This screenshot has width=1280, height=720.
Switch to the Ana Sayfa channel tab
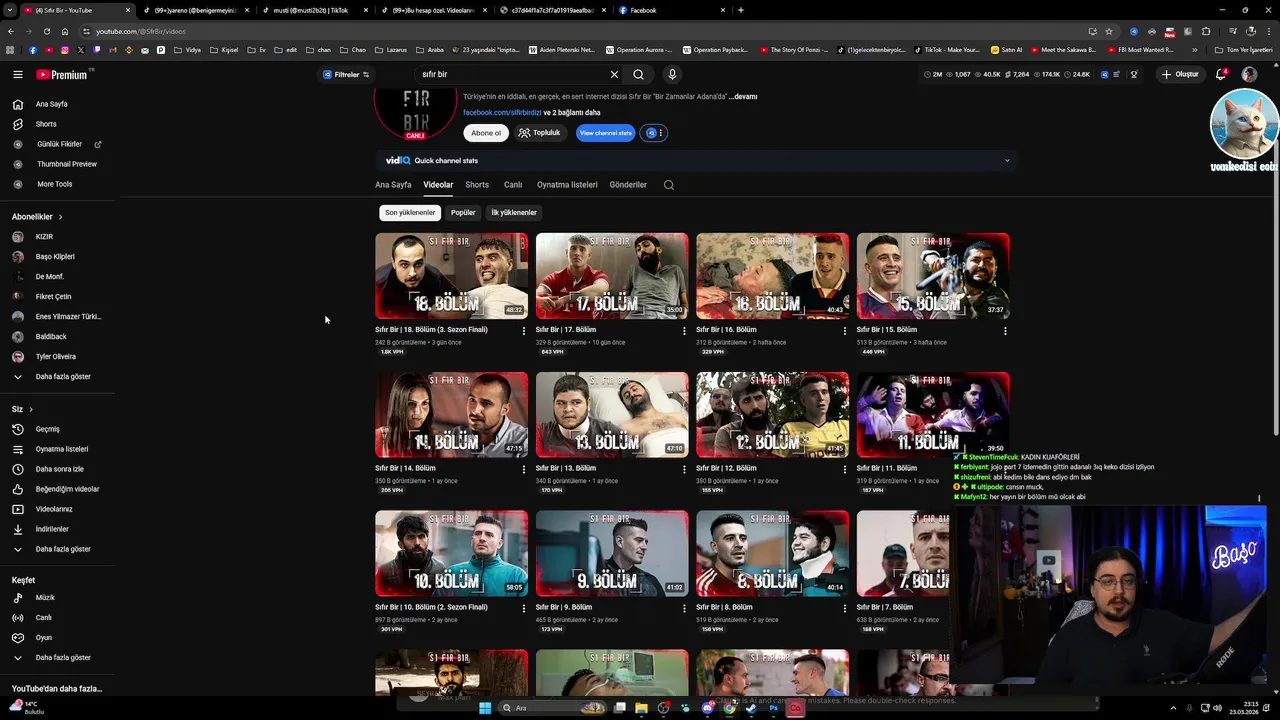point(393,185)
